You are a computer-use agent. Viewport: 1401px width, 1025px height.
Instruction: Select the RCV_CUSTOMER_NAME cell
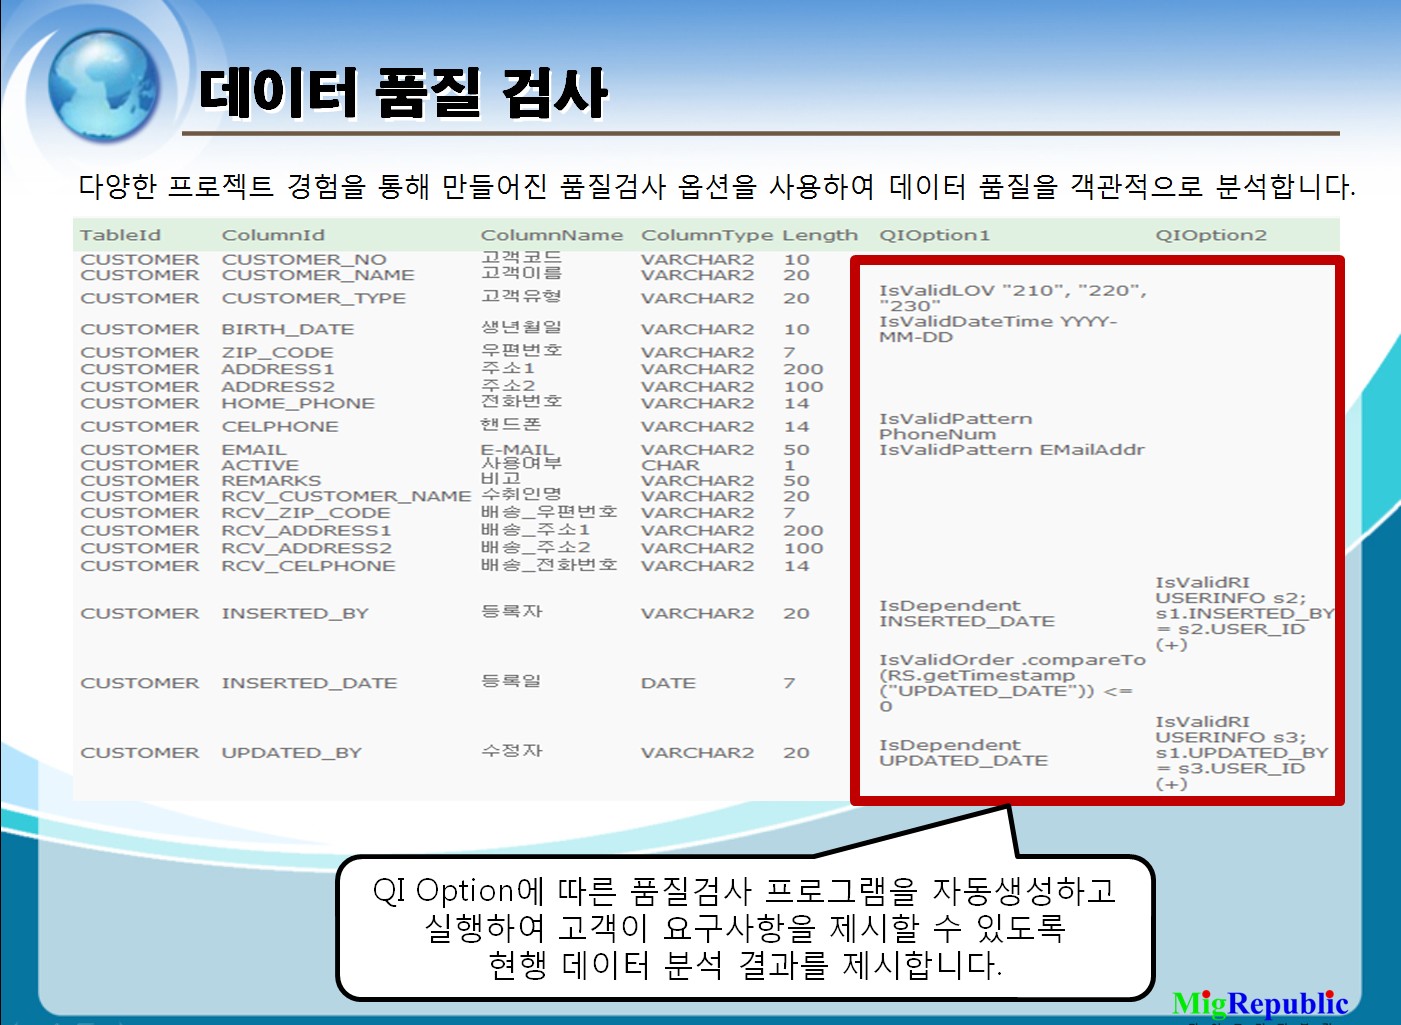click(x=346, y=496)
